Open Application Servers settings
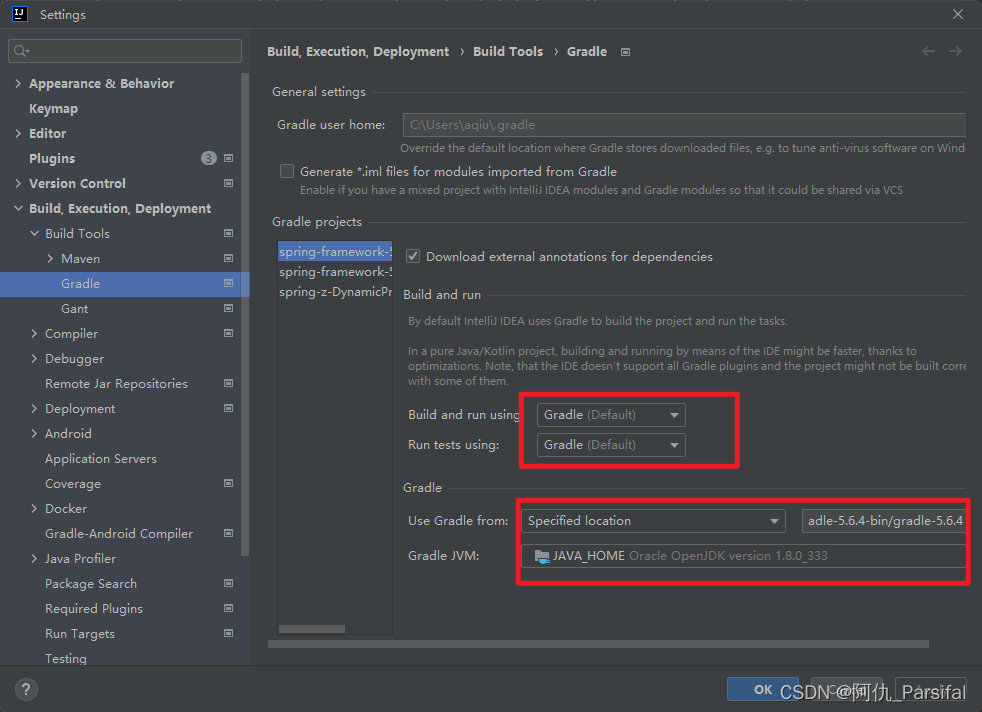 (x=101, y=458)
